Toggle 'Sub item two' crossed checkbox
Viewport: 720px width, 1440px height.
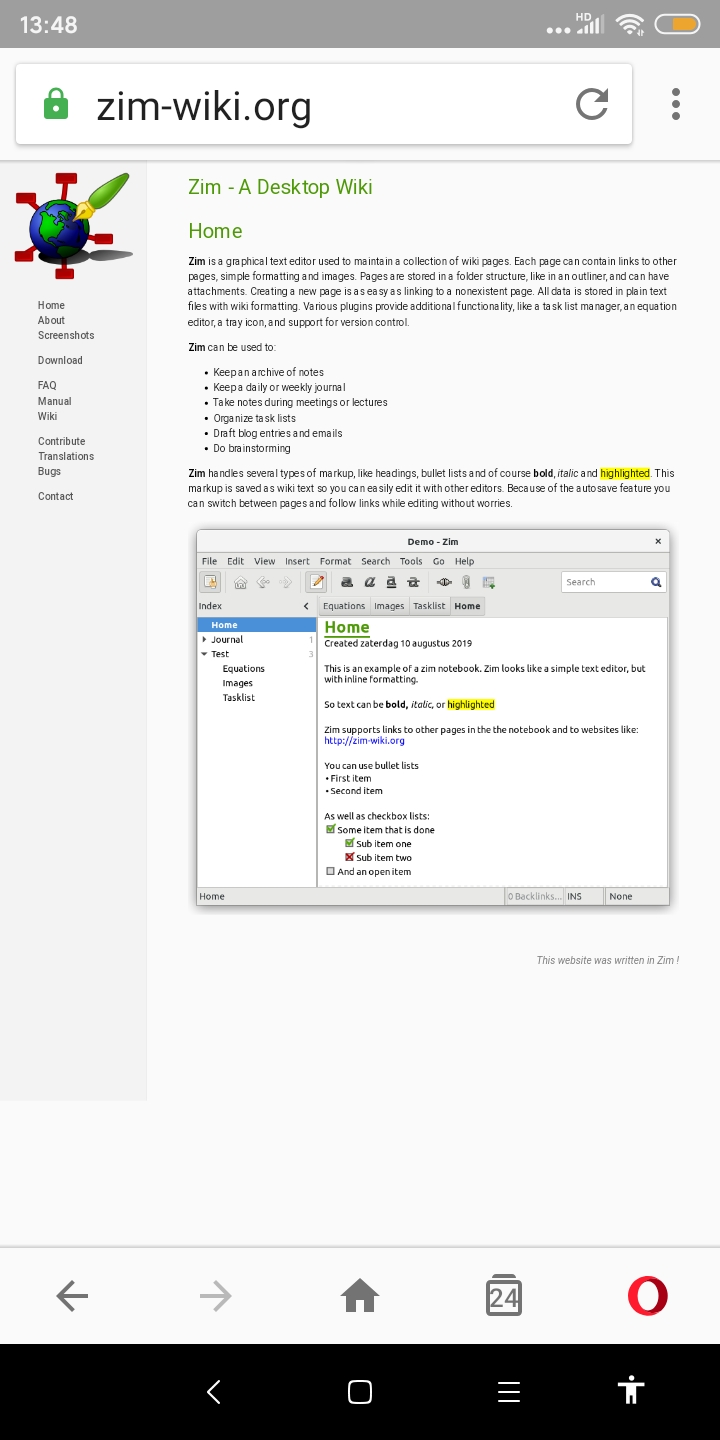point(349,857)
